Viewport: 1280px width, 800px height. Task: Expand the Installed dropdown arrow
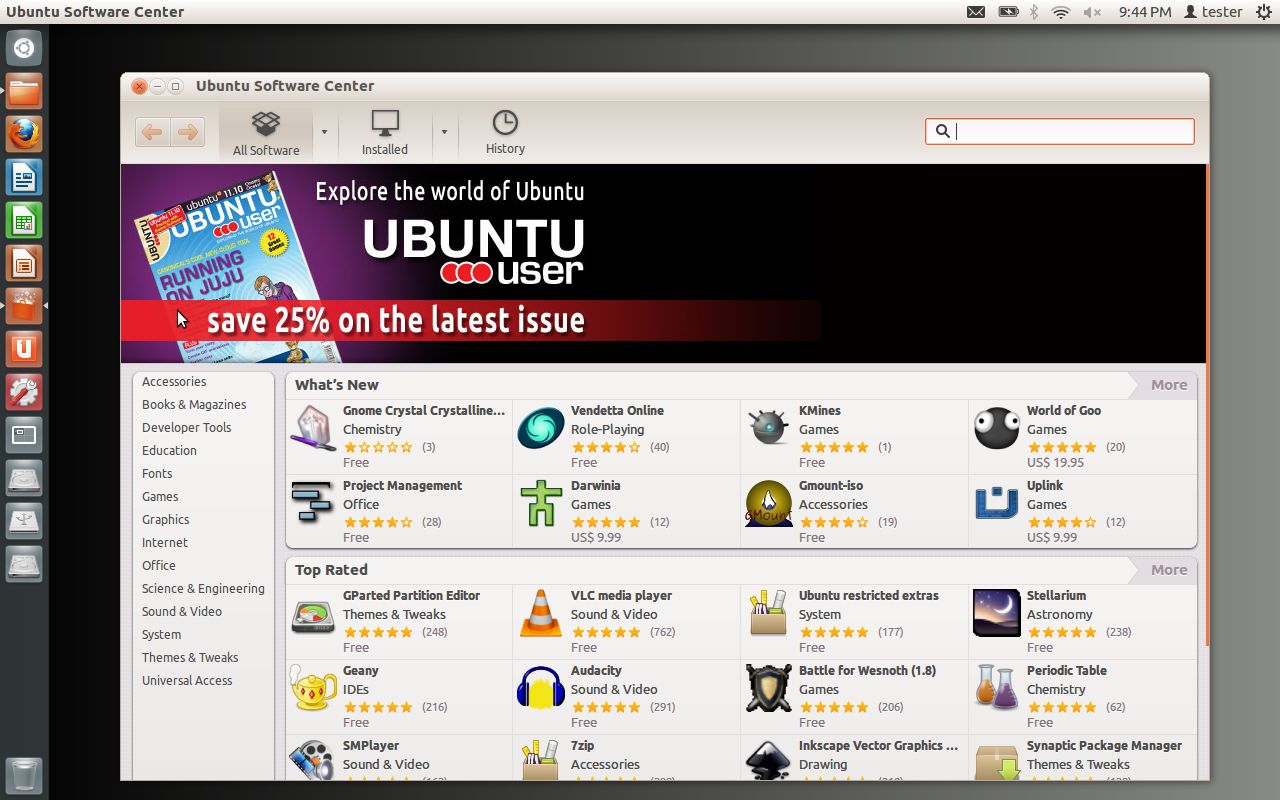tap(444, 132)
